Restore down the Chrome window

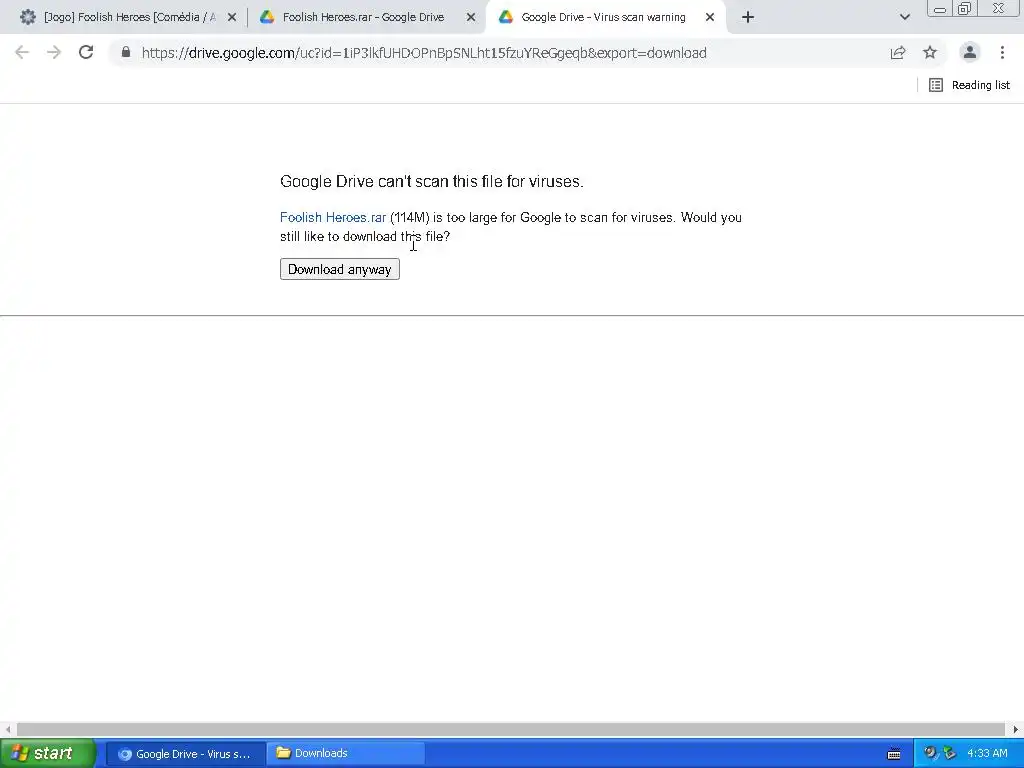(965, 8)
